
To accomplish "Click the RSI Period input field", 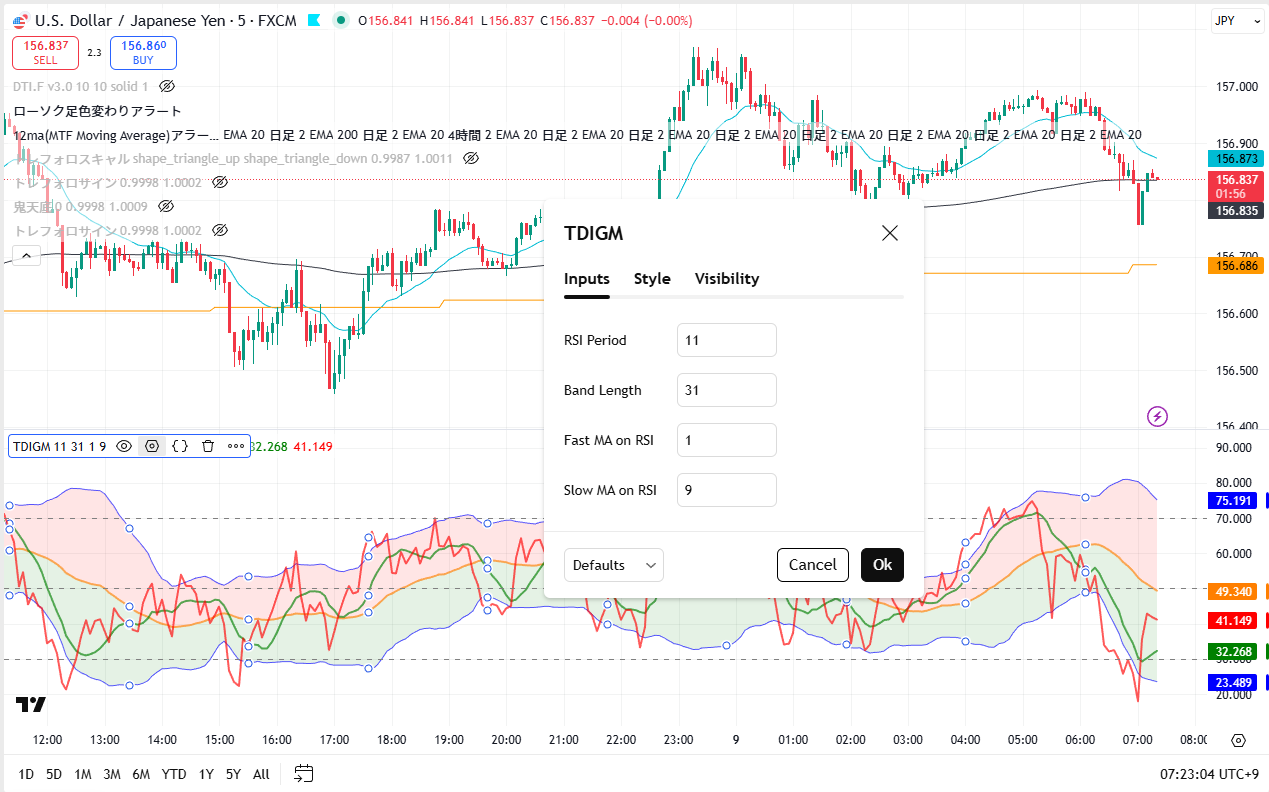I will [x=726, y=340].
